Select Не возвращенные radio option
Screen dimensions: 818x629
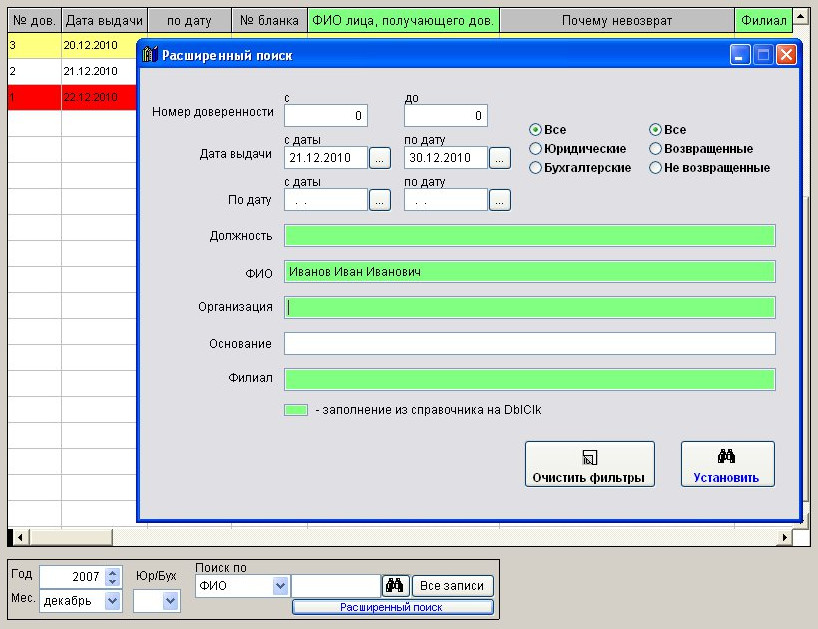[655, 168]
